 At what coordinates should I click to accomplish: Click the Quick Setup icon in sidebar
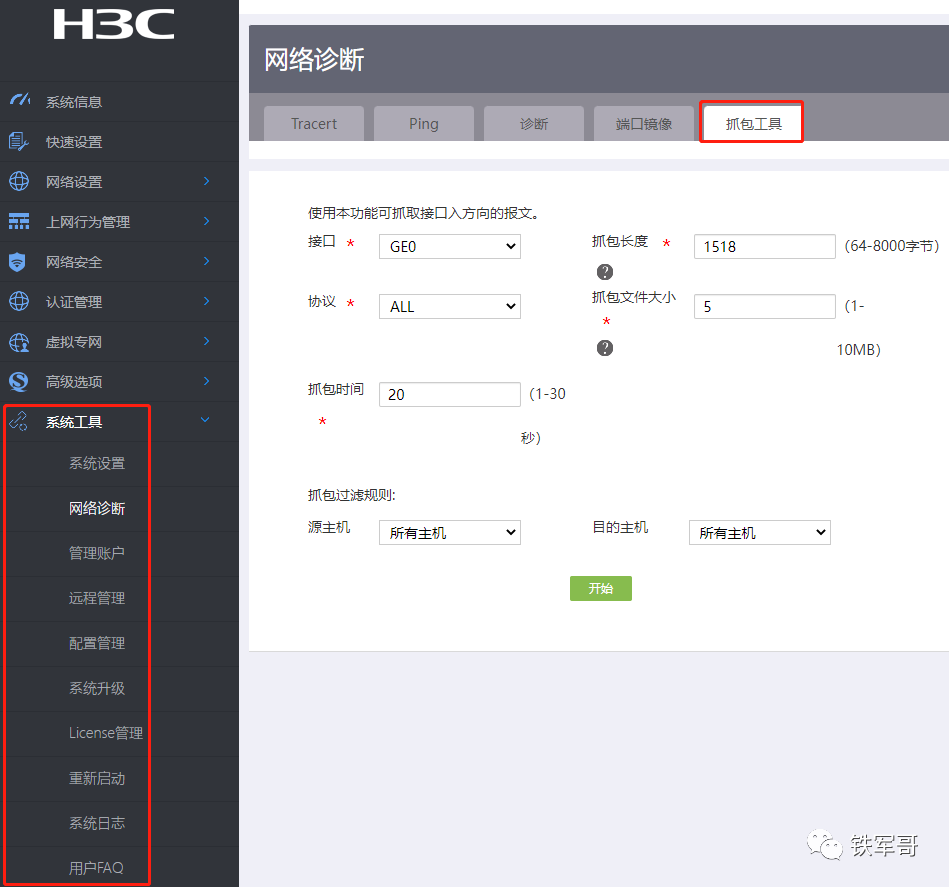click(19, 141)
